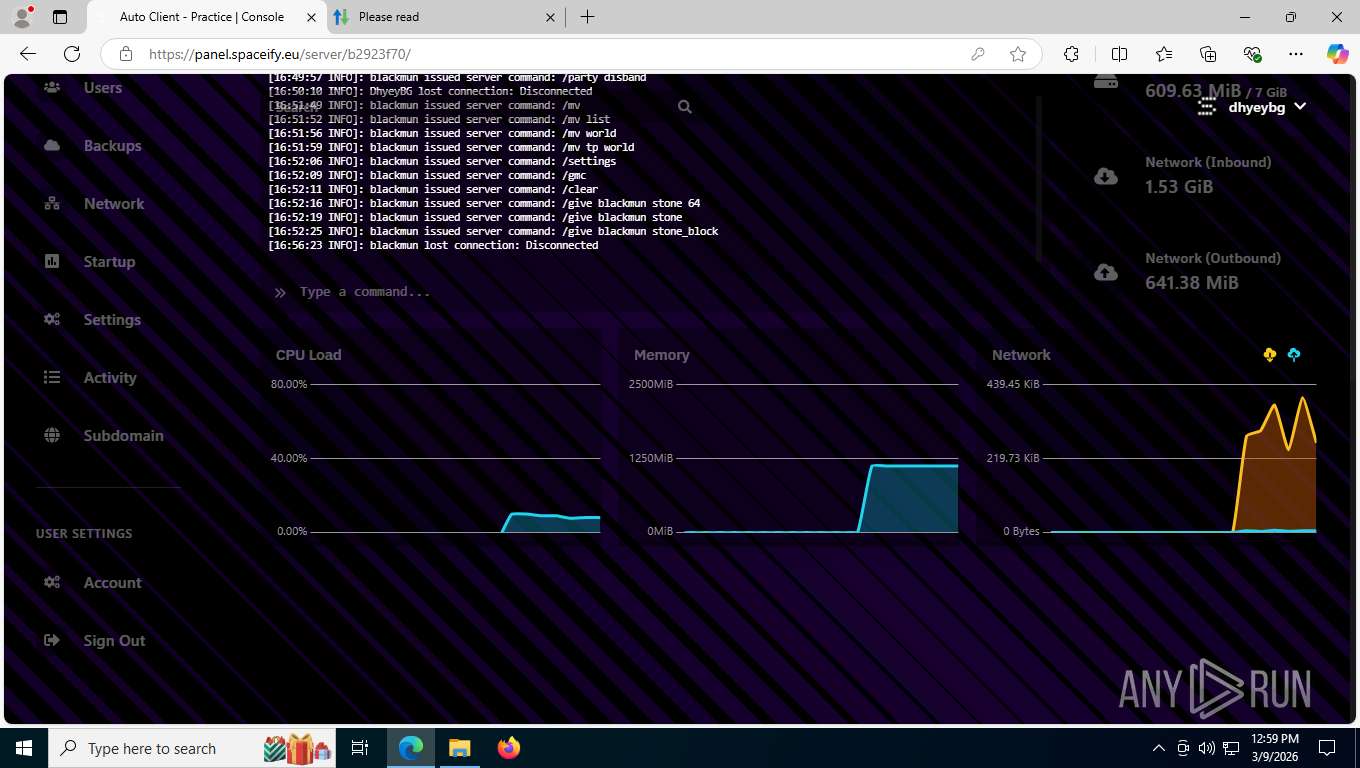Open the notifications center icon
Image resolution: width=1360 pixels, height=768 pixels.
point(1327,748)
